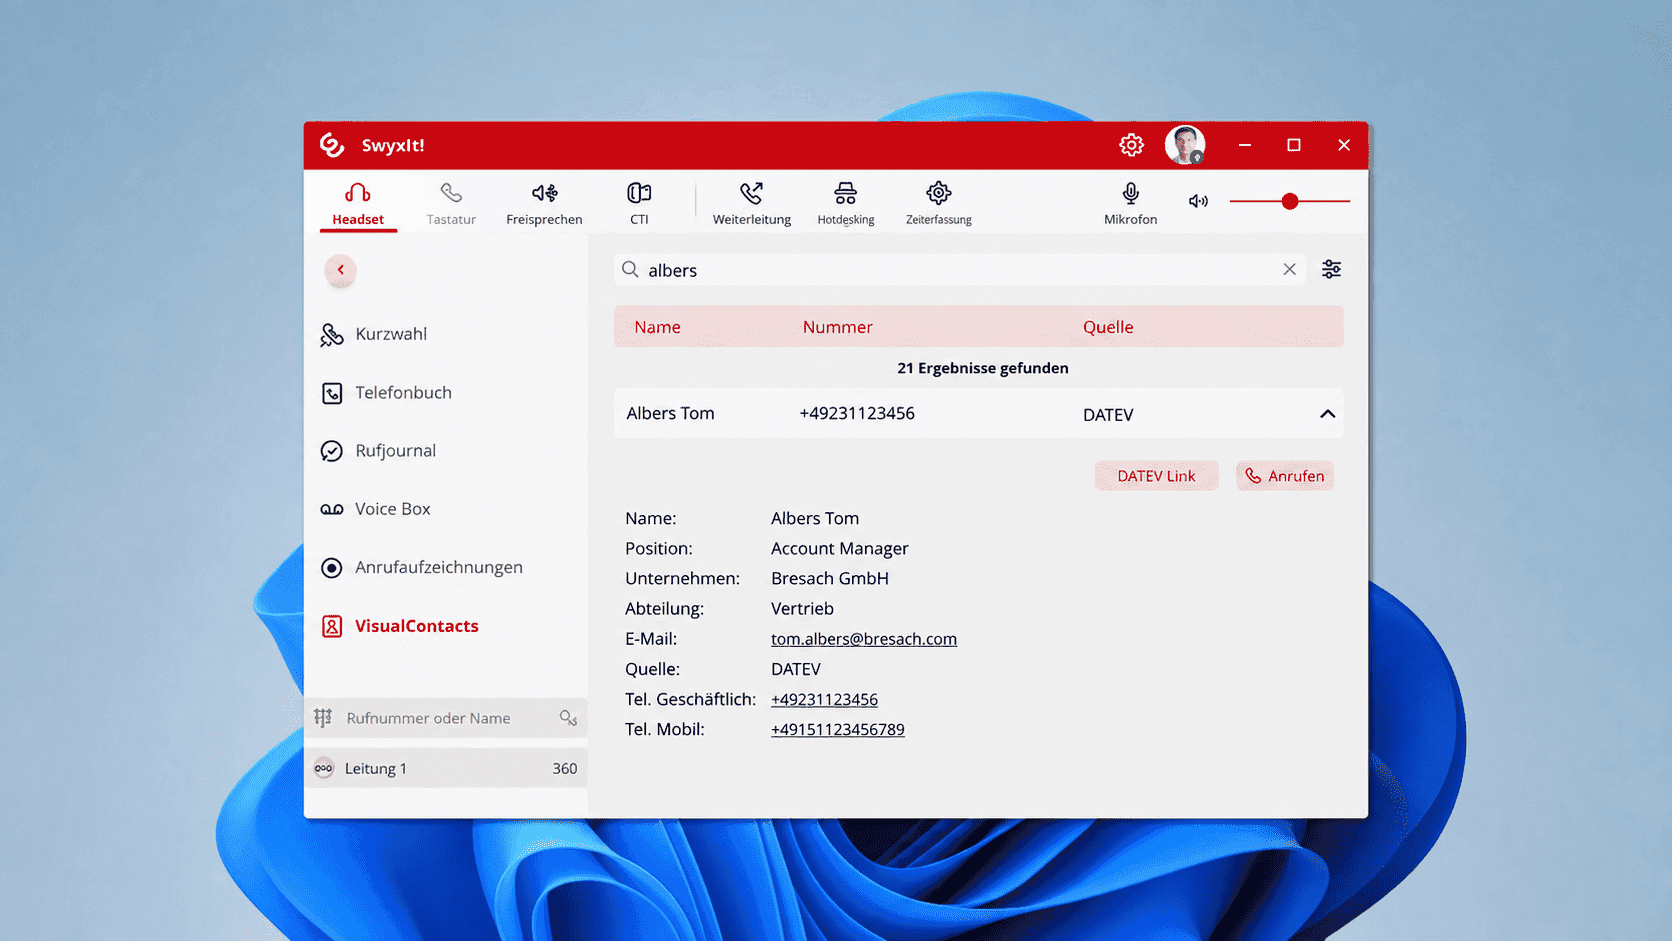The width and height of the screenshot is (1672, 941).
Task: Open the Rufjournal call log
Action: 378,451
